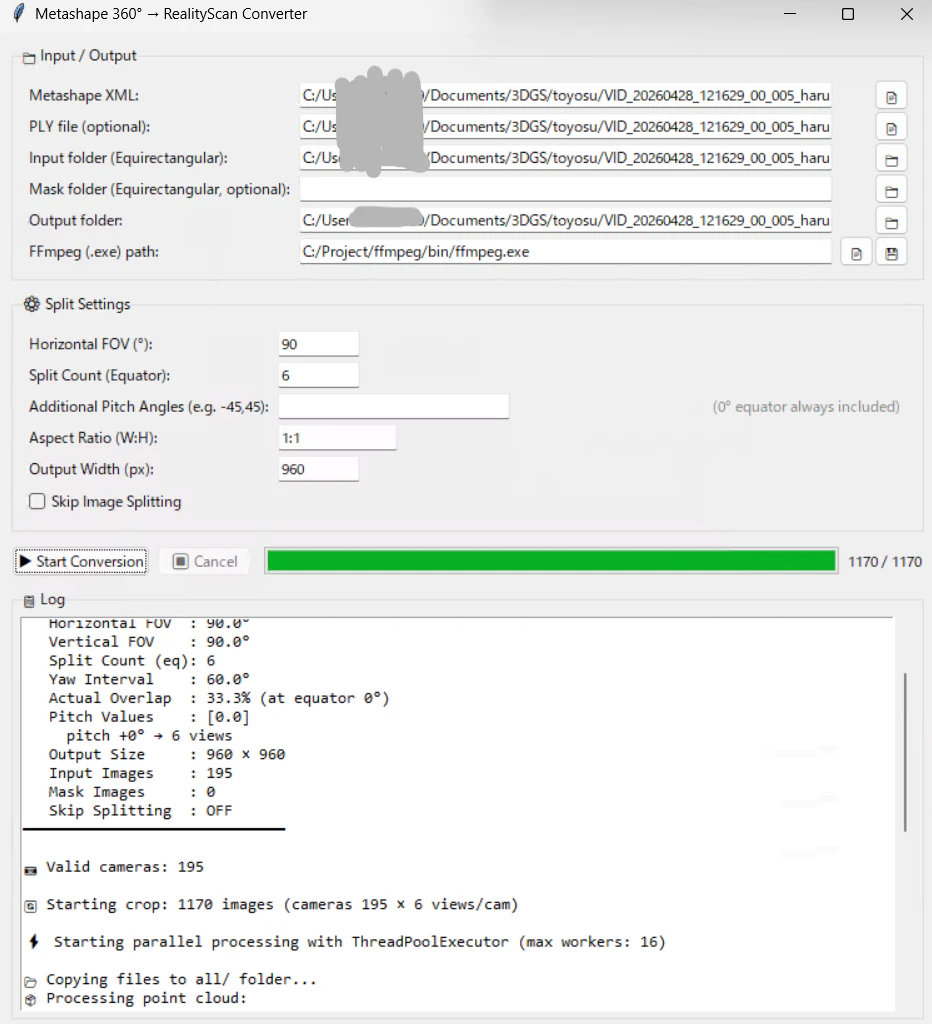Viewport: 932px width, 1024px height.
Task: Click the browse file icon for Metashape XML
Action: click(891, 97)
